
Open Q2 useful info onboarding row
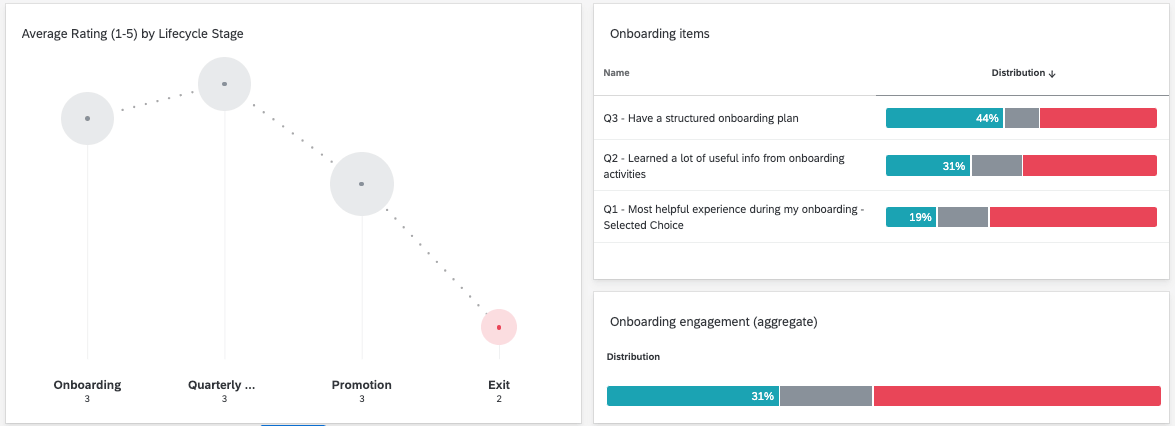(724, 165)
